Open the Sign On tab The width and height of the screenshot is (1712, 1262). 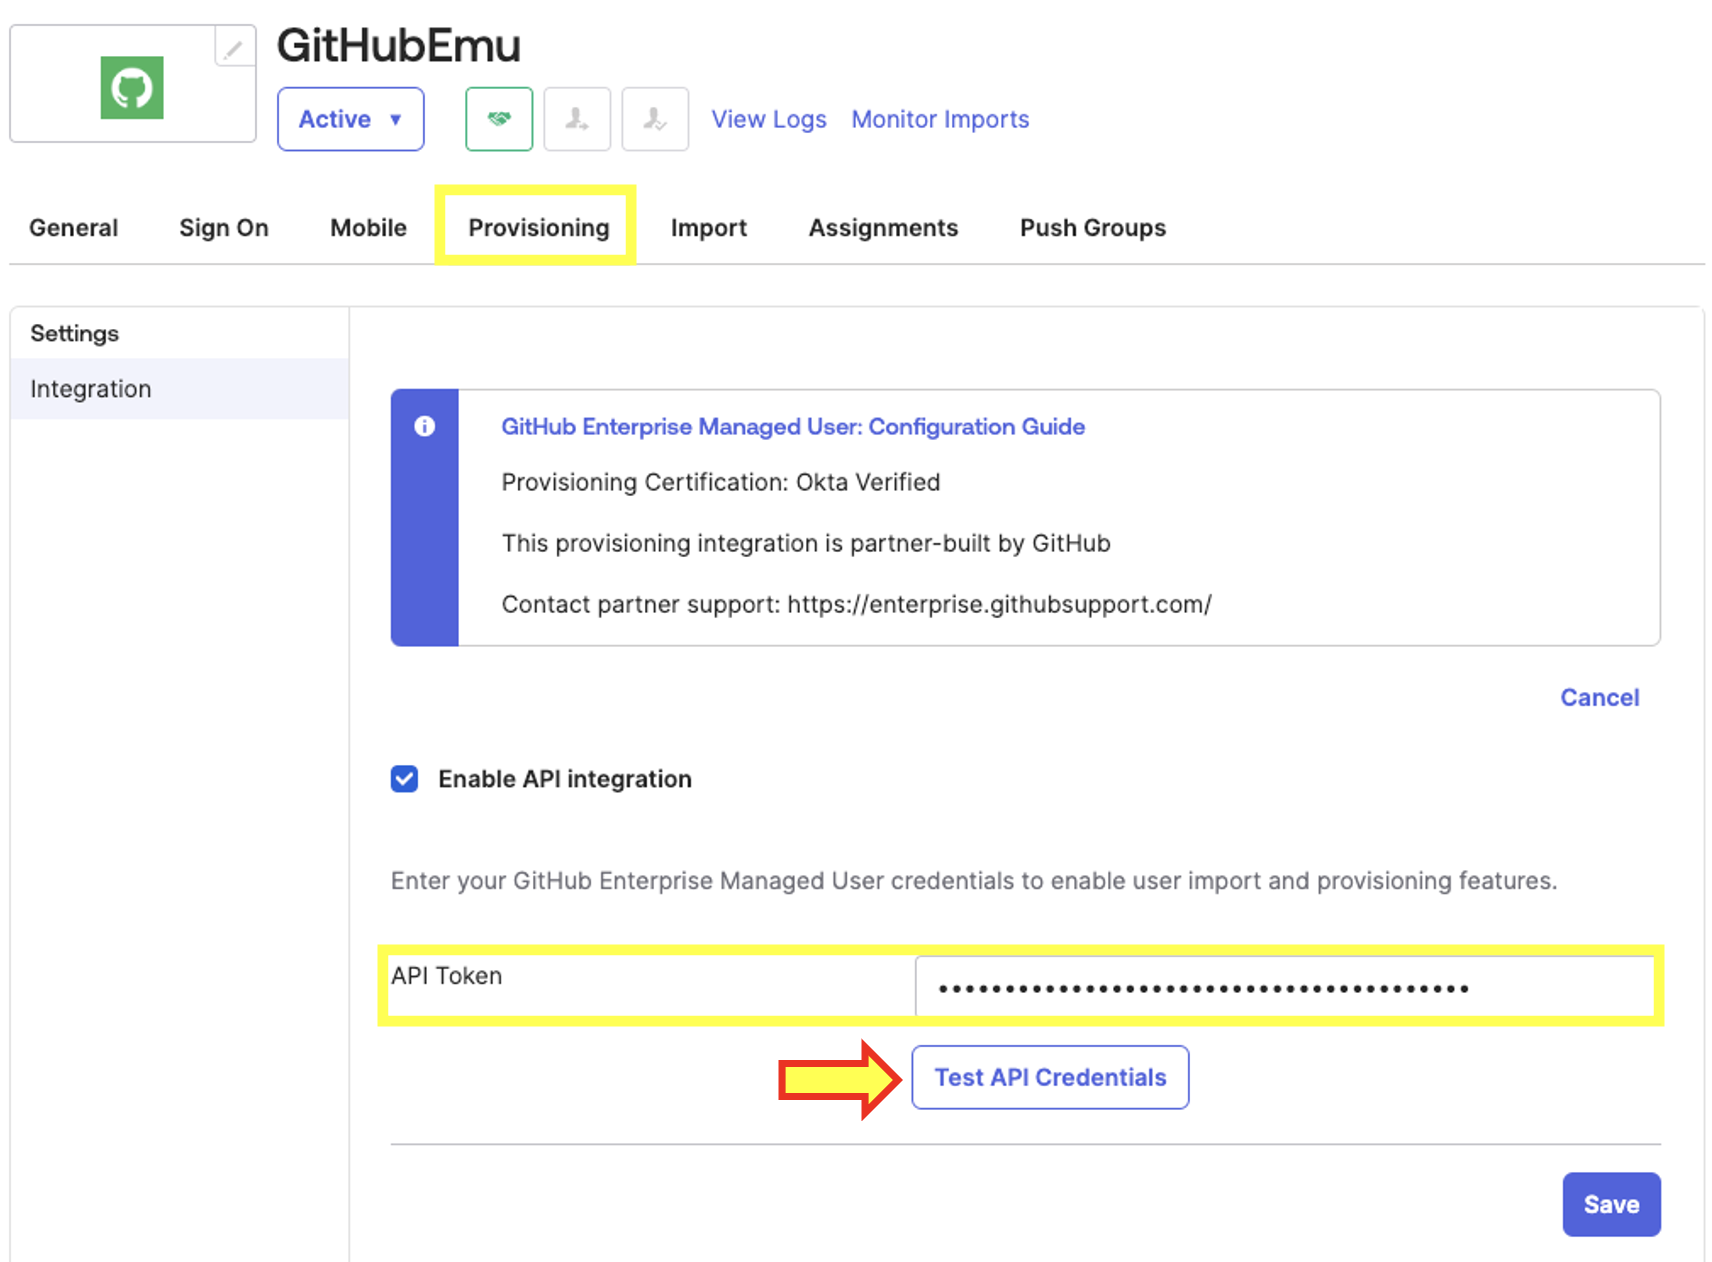224,228
